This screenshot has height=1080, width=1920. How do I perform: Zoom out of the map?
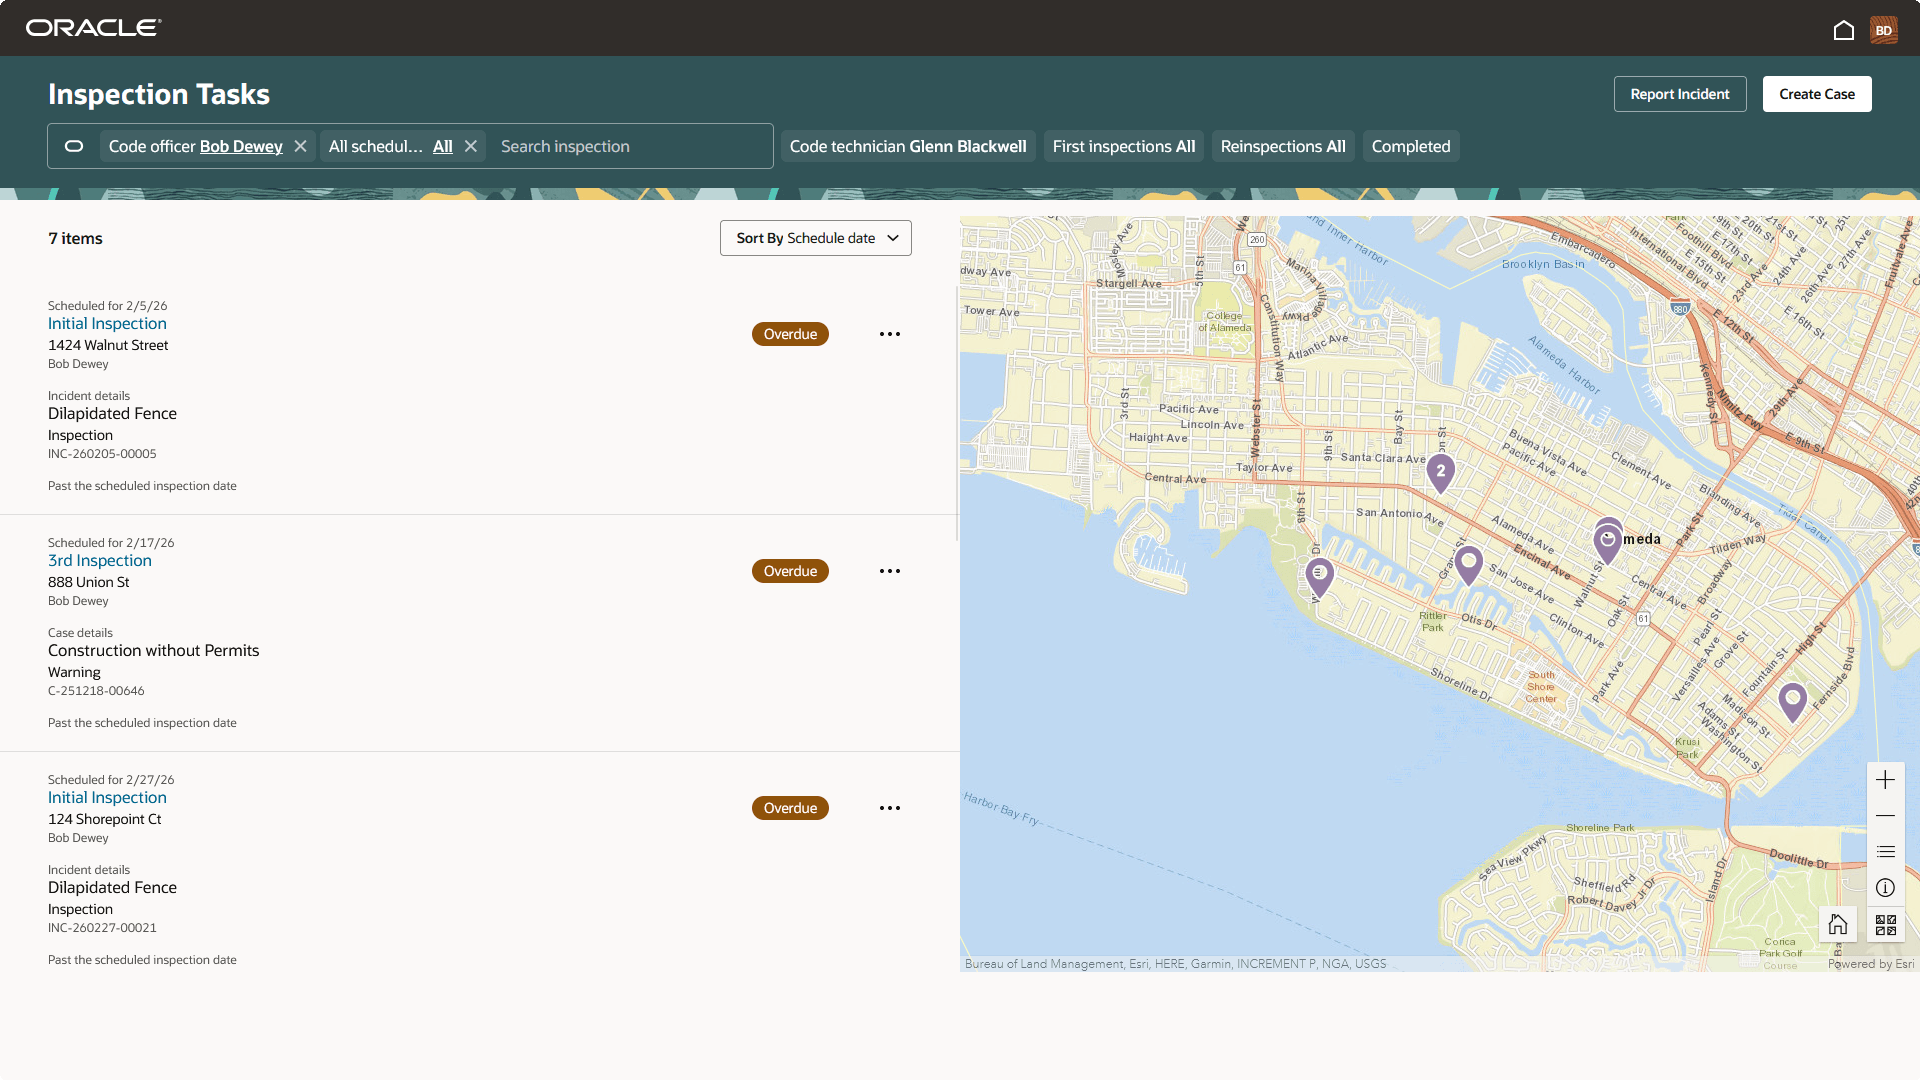[1886, 815]
